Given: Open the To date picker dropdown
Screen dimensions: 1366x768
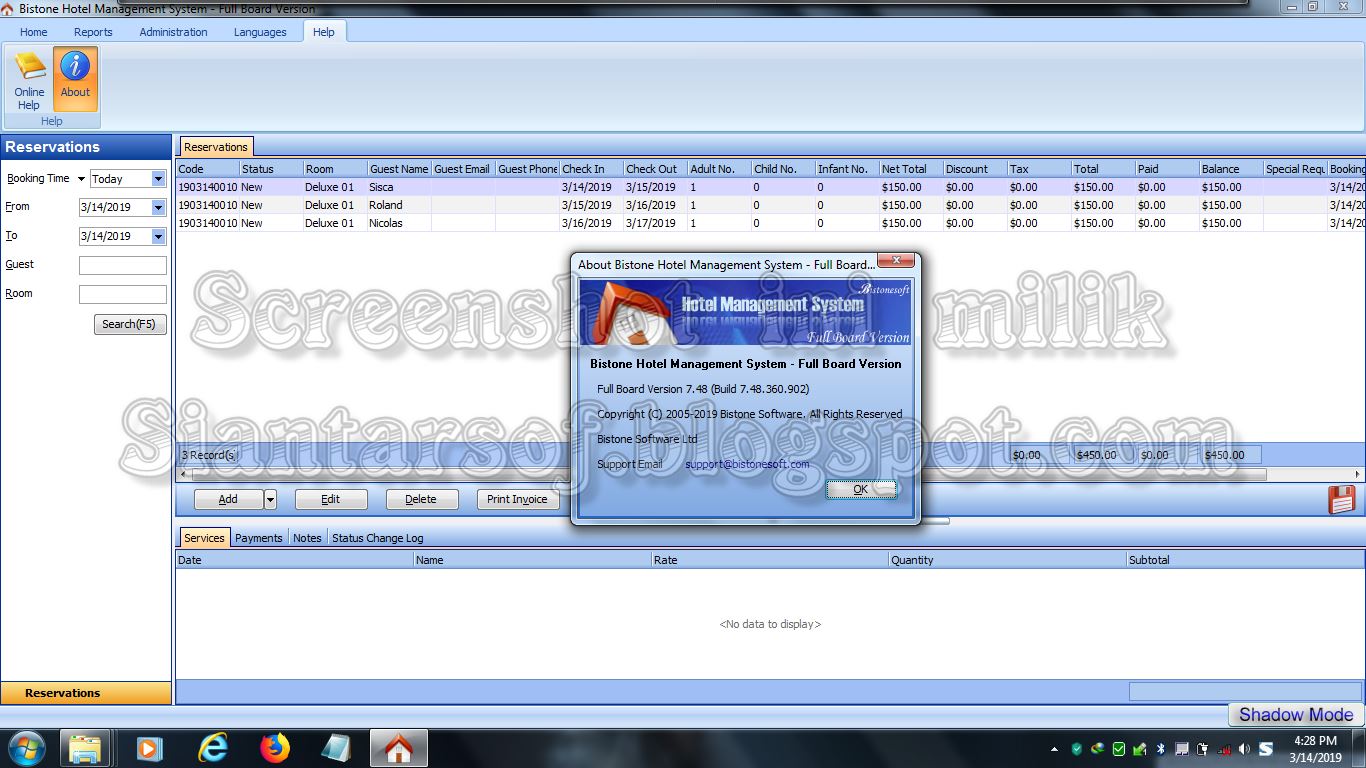Looking at the screenshot, I should pos(158,237).
